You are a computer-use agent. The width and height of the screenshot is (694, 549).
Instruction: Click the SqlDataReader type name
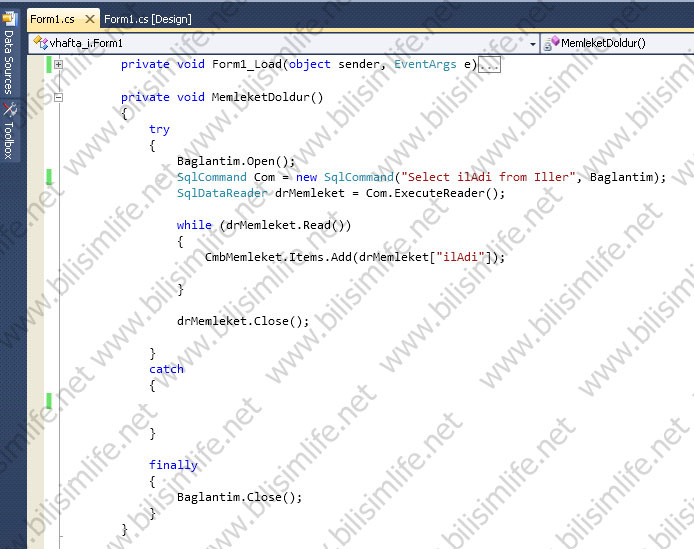222,193
